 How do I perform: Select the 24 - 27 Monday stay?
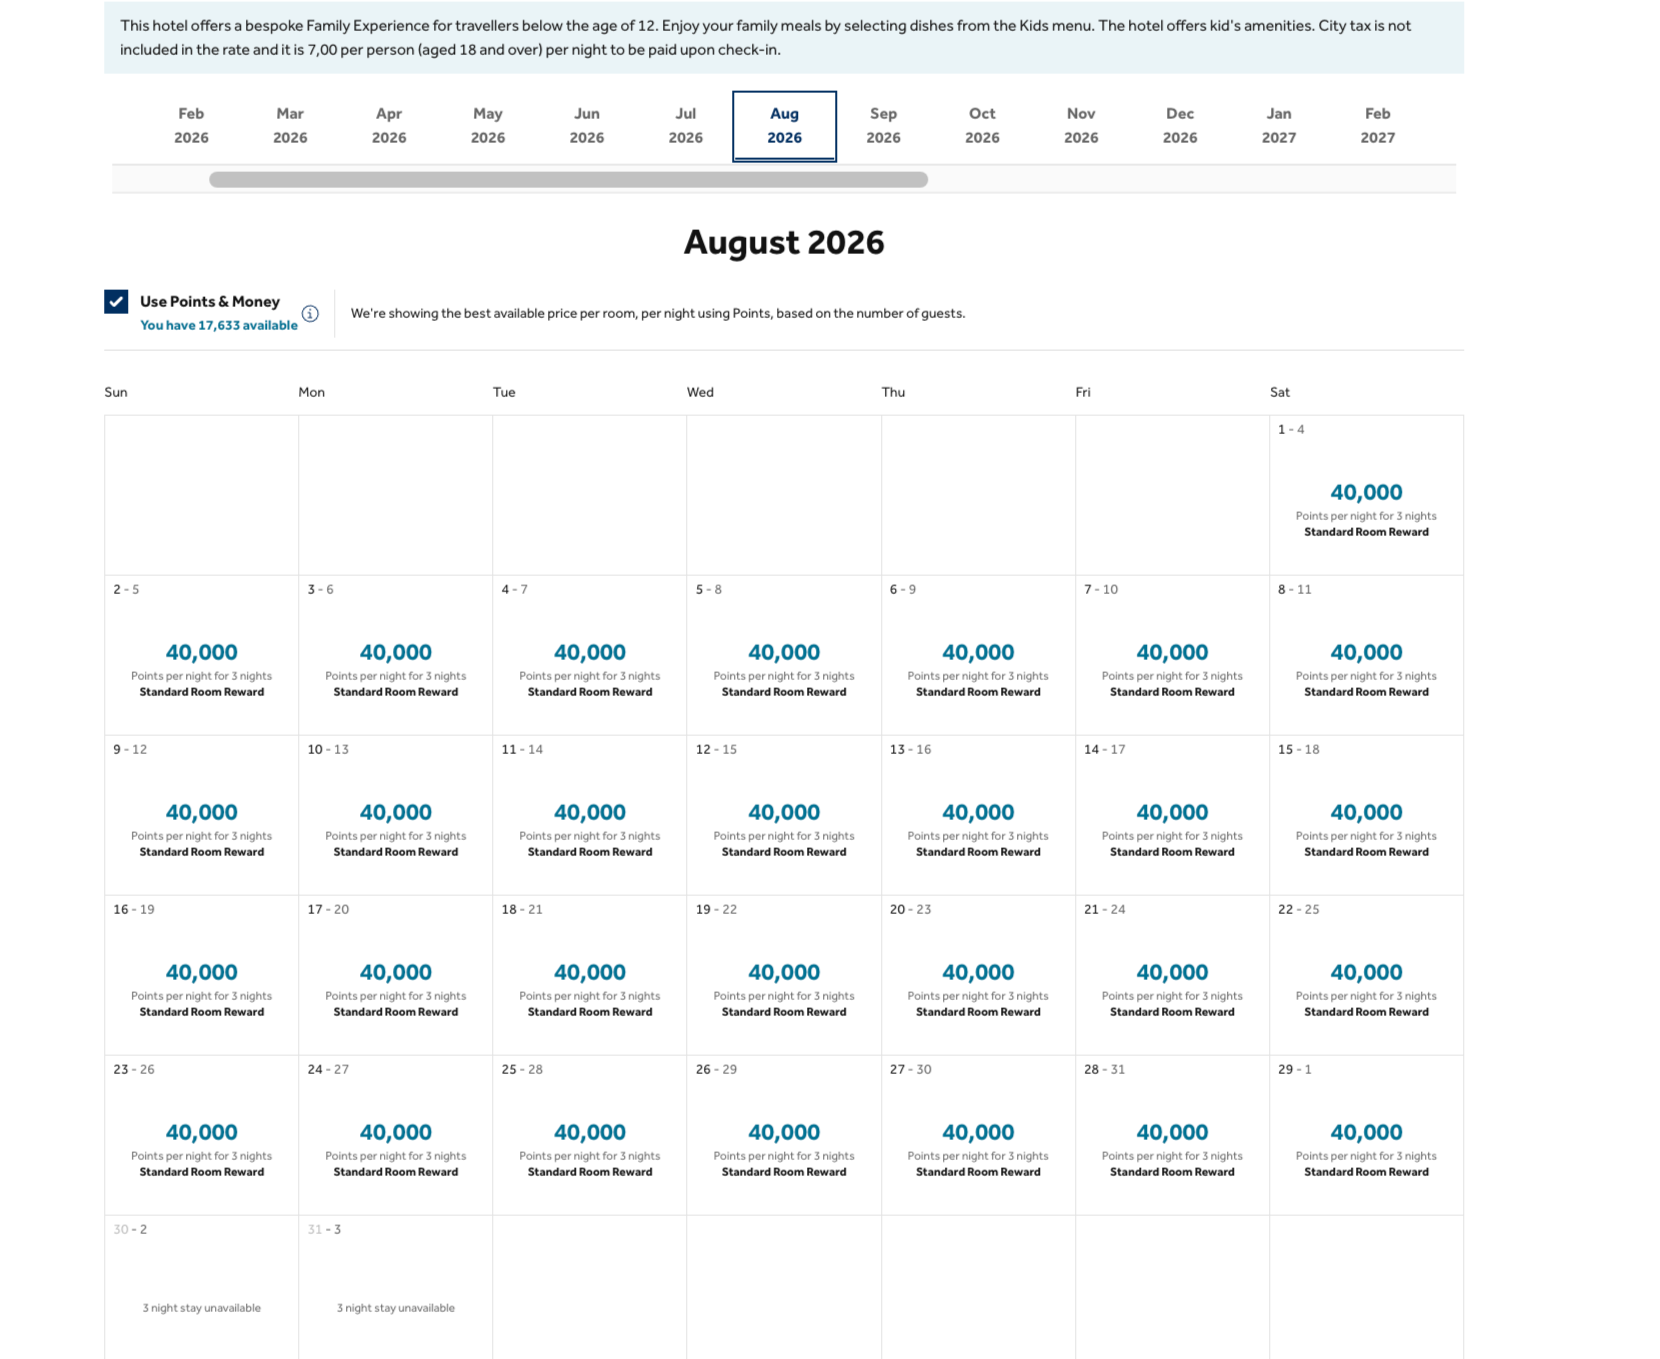(x=395, y=1135)
